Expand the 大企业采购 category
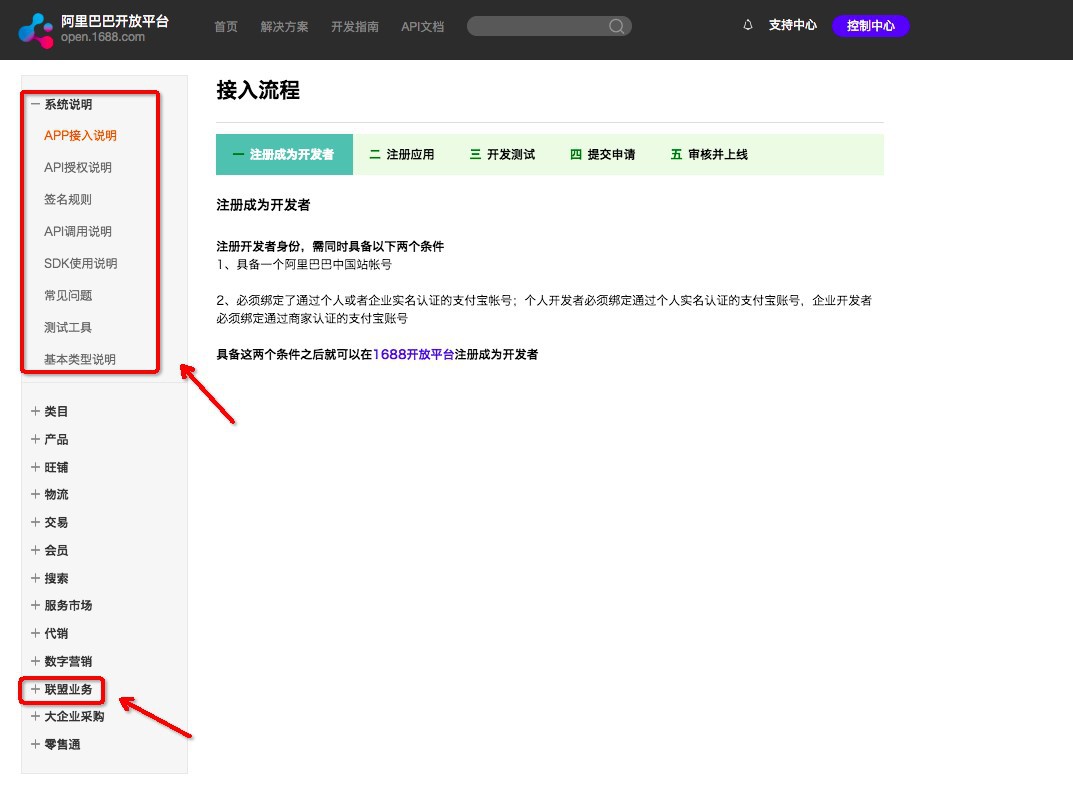The width and height of the screenshot is (1073, 792). coord(68,716)
